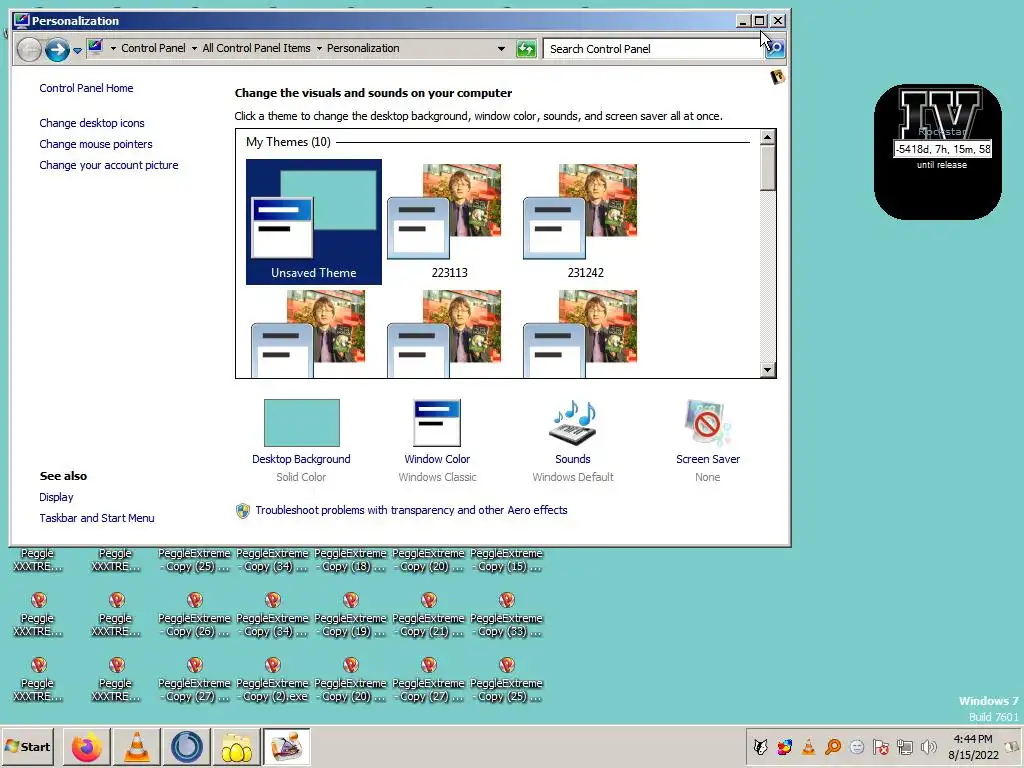Click the PeggleExtreme - Copy (18) label

click(x=351, y=560)
